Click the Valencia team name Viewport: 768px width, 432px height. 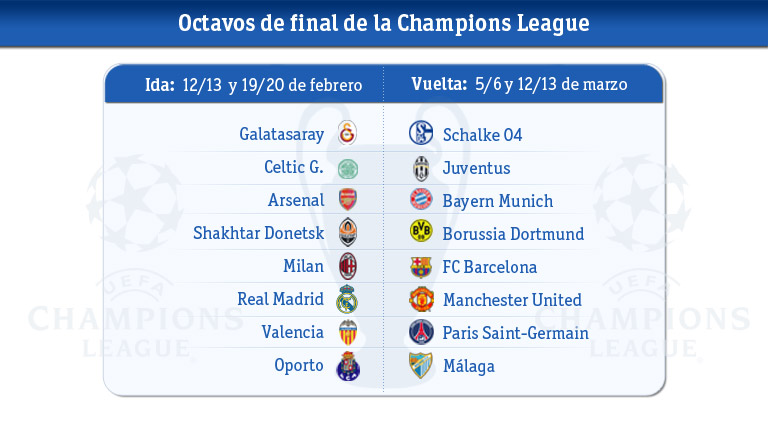(x=292, y=332)
